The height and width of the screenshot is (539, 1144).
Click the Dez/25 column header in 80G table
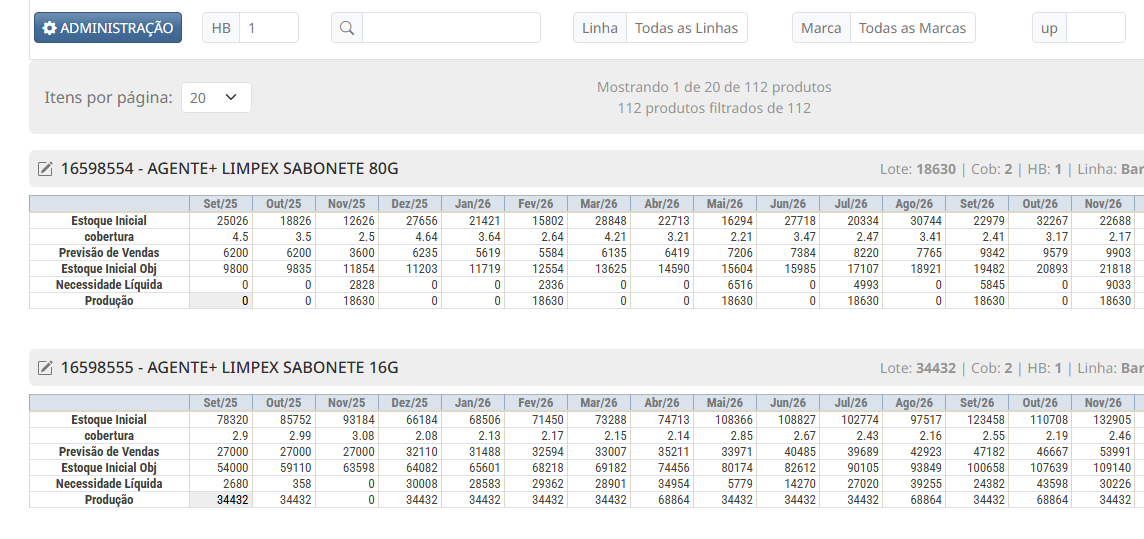click(x=410, y=204)
